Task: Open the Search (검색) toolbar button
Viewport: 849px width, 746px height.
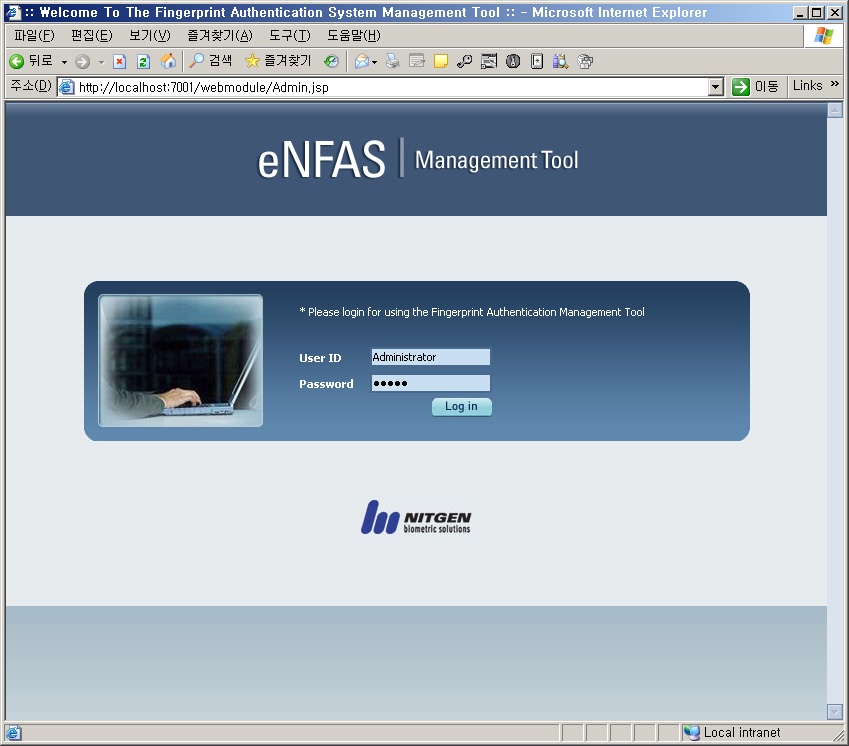Action: (x=210, y=61)
